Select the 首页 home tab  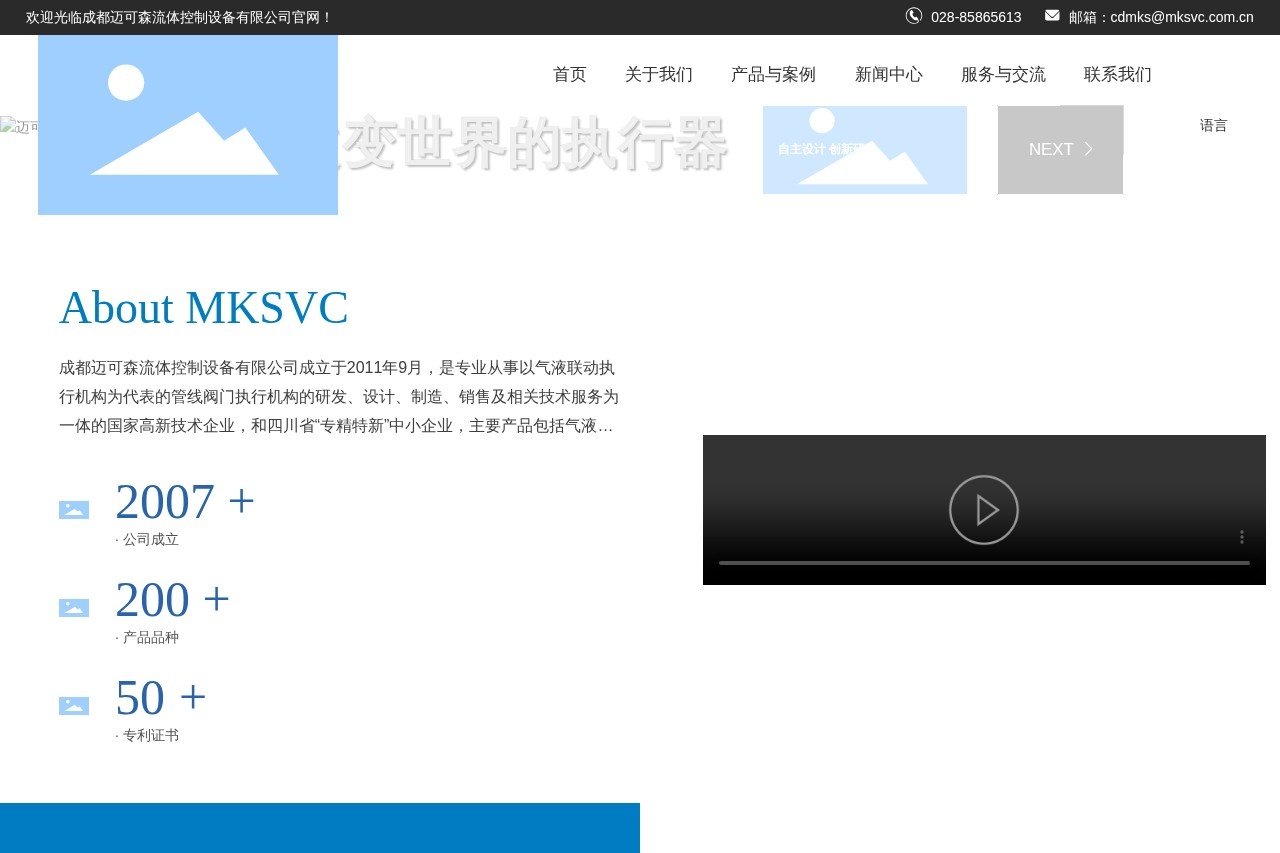pos(569,75)
